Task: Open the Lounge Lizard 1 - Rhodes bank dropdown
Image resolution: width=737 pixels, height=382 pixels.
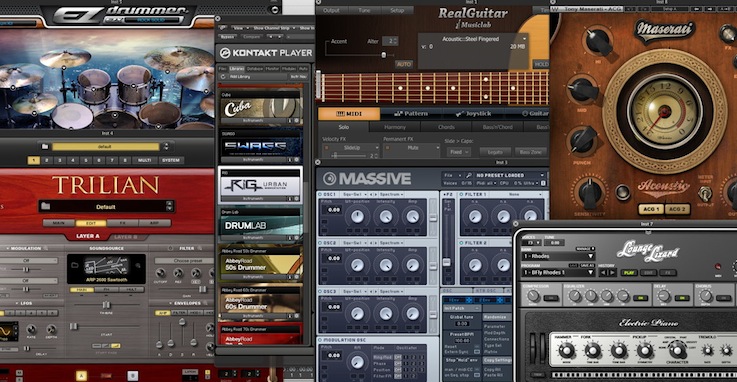Action: click(558, 256)
